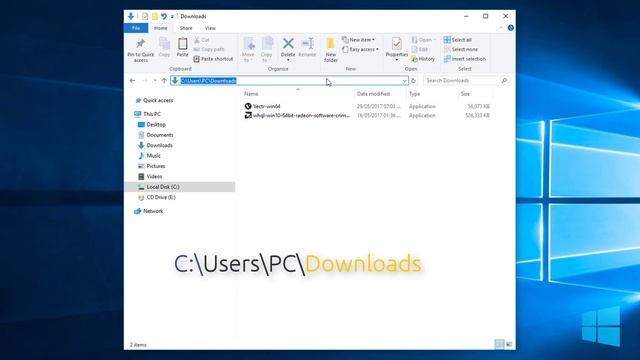Collapse the ribbon with chevron
Viewport: 640px width, 360px height.
click(501, 28)
